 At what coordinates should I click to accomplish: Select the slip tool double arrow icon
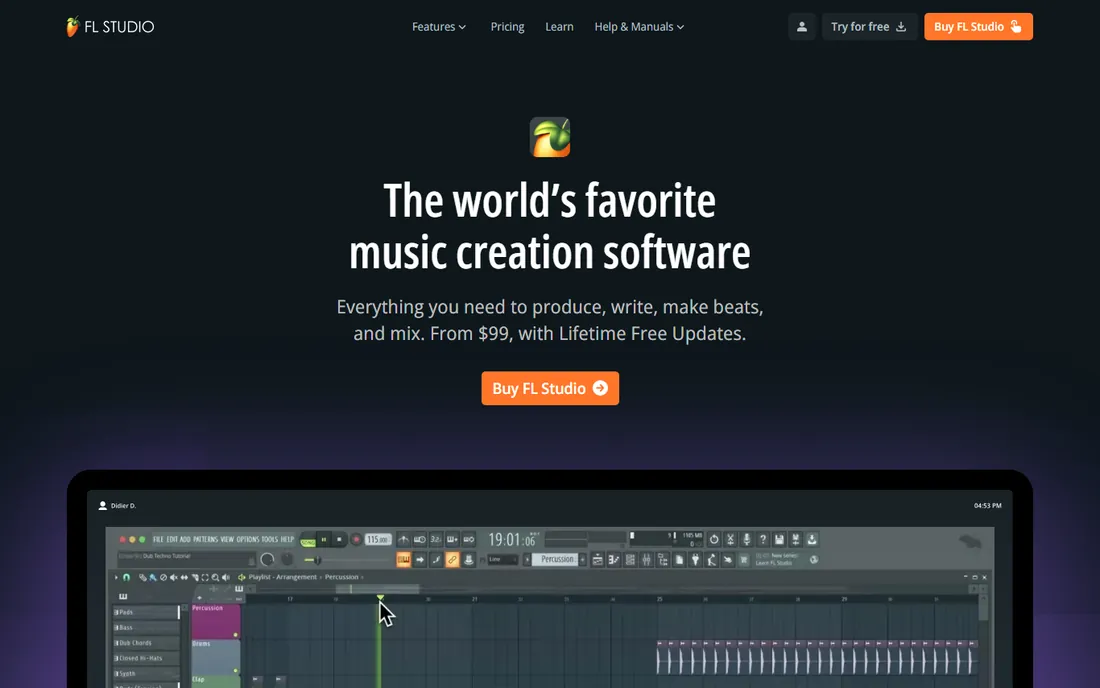click(184, 577)
